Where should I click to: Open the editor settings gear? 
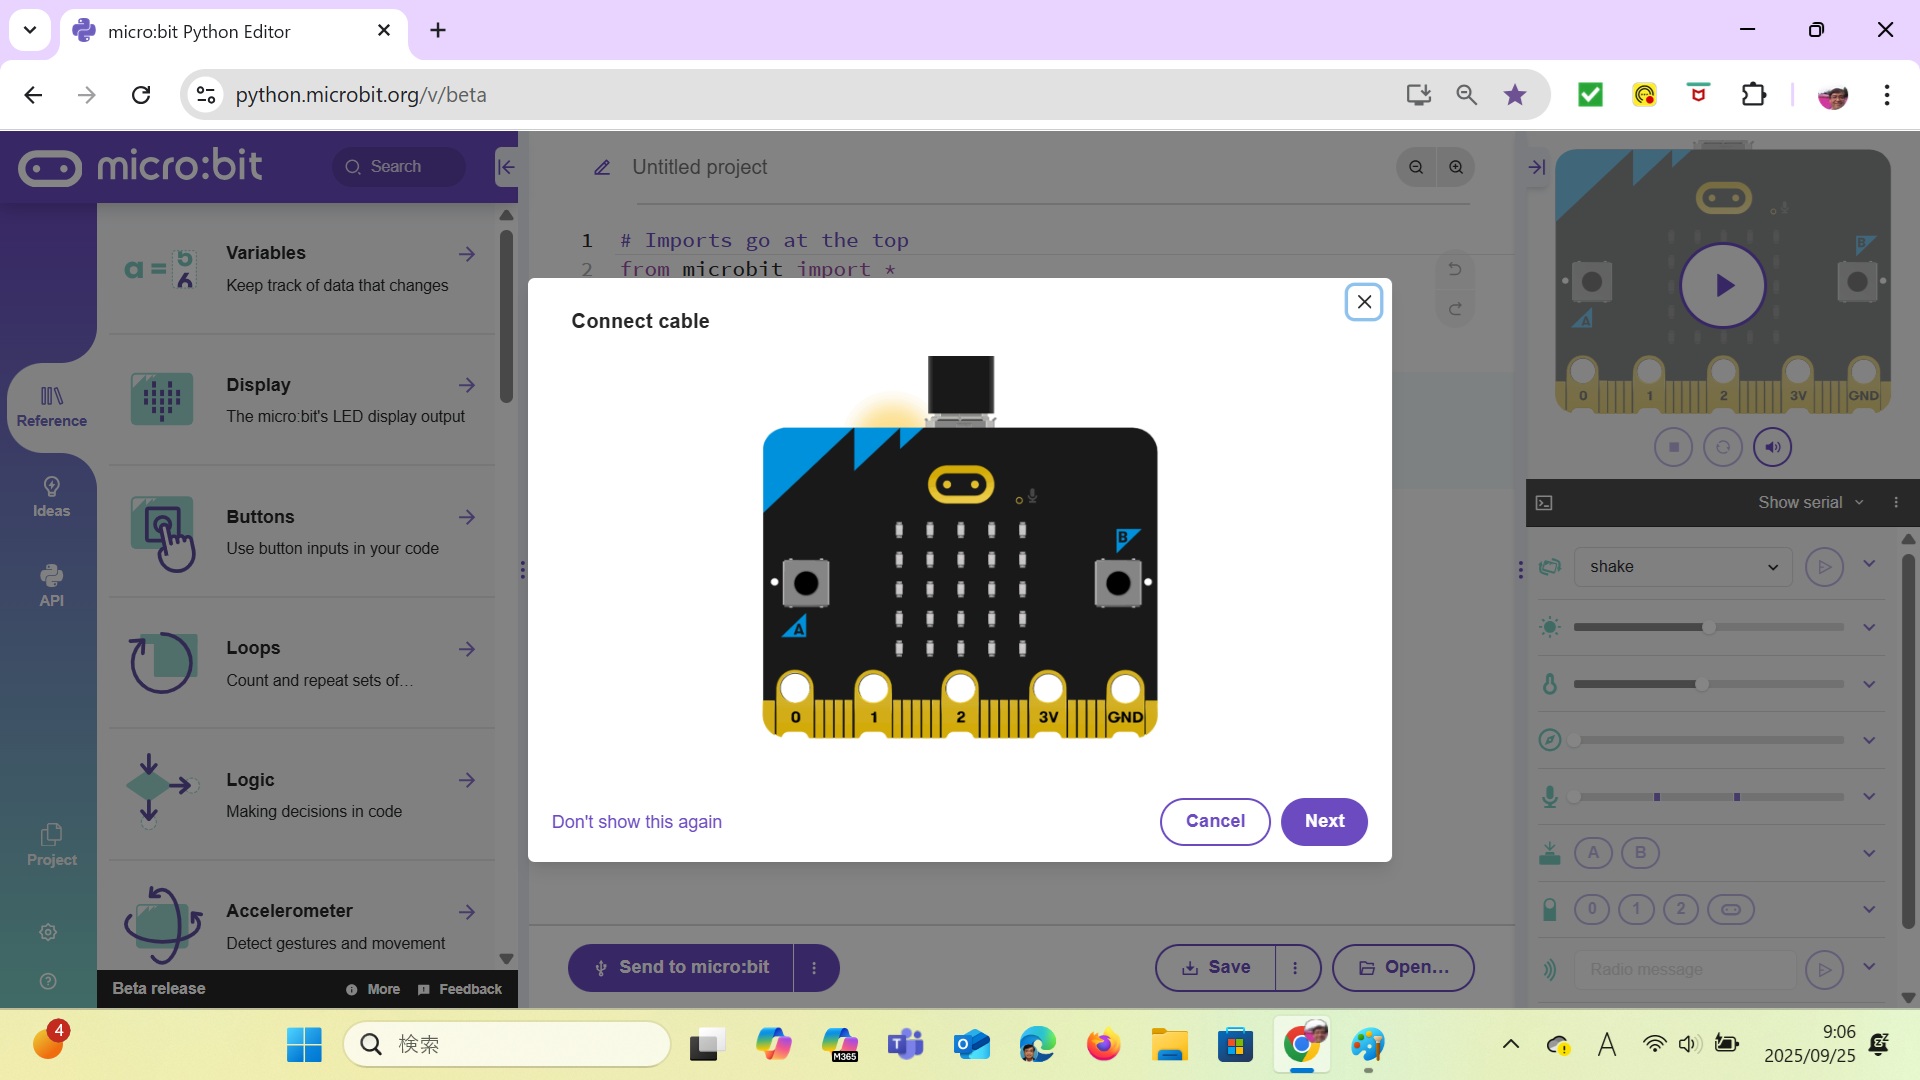(48, 932)
